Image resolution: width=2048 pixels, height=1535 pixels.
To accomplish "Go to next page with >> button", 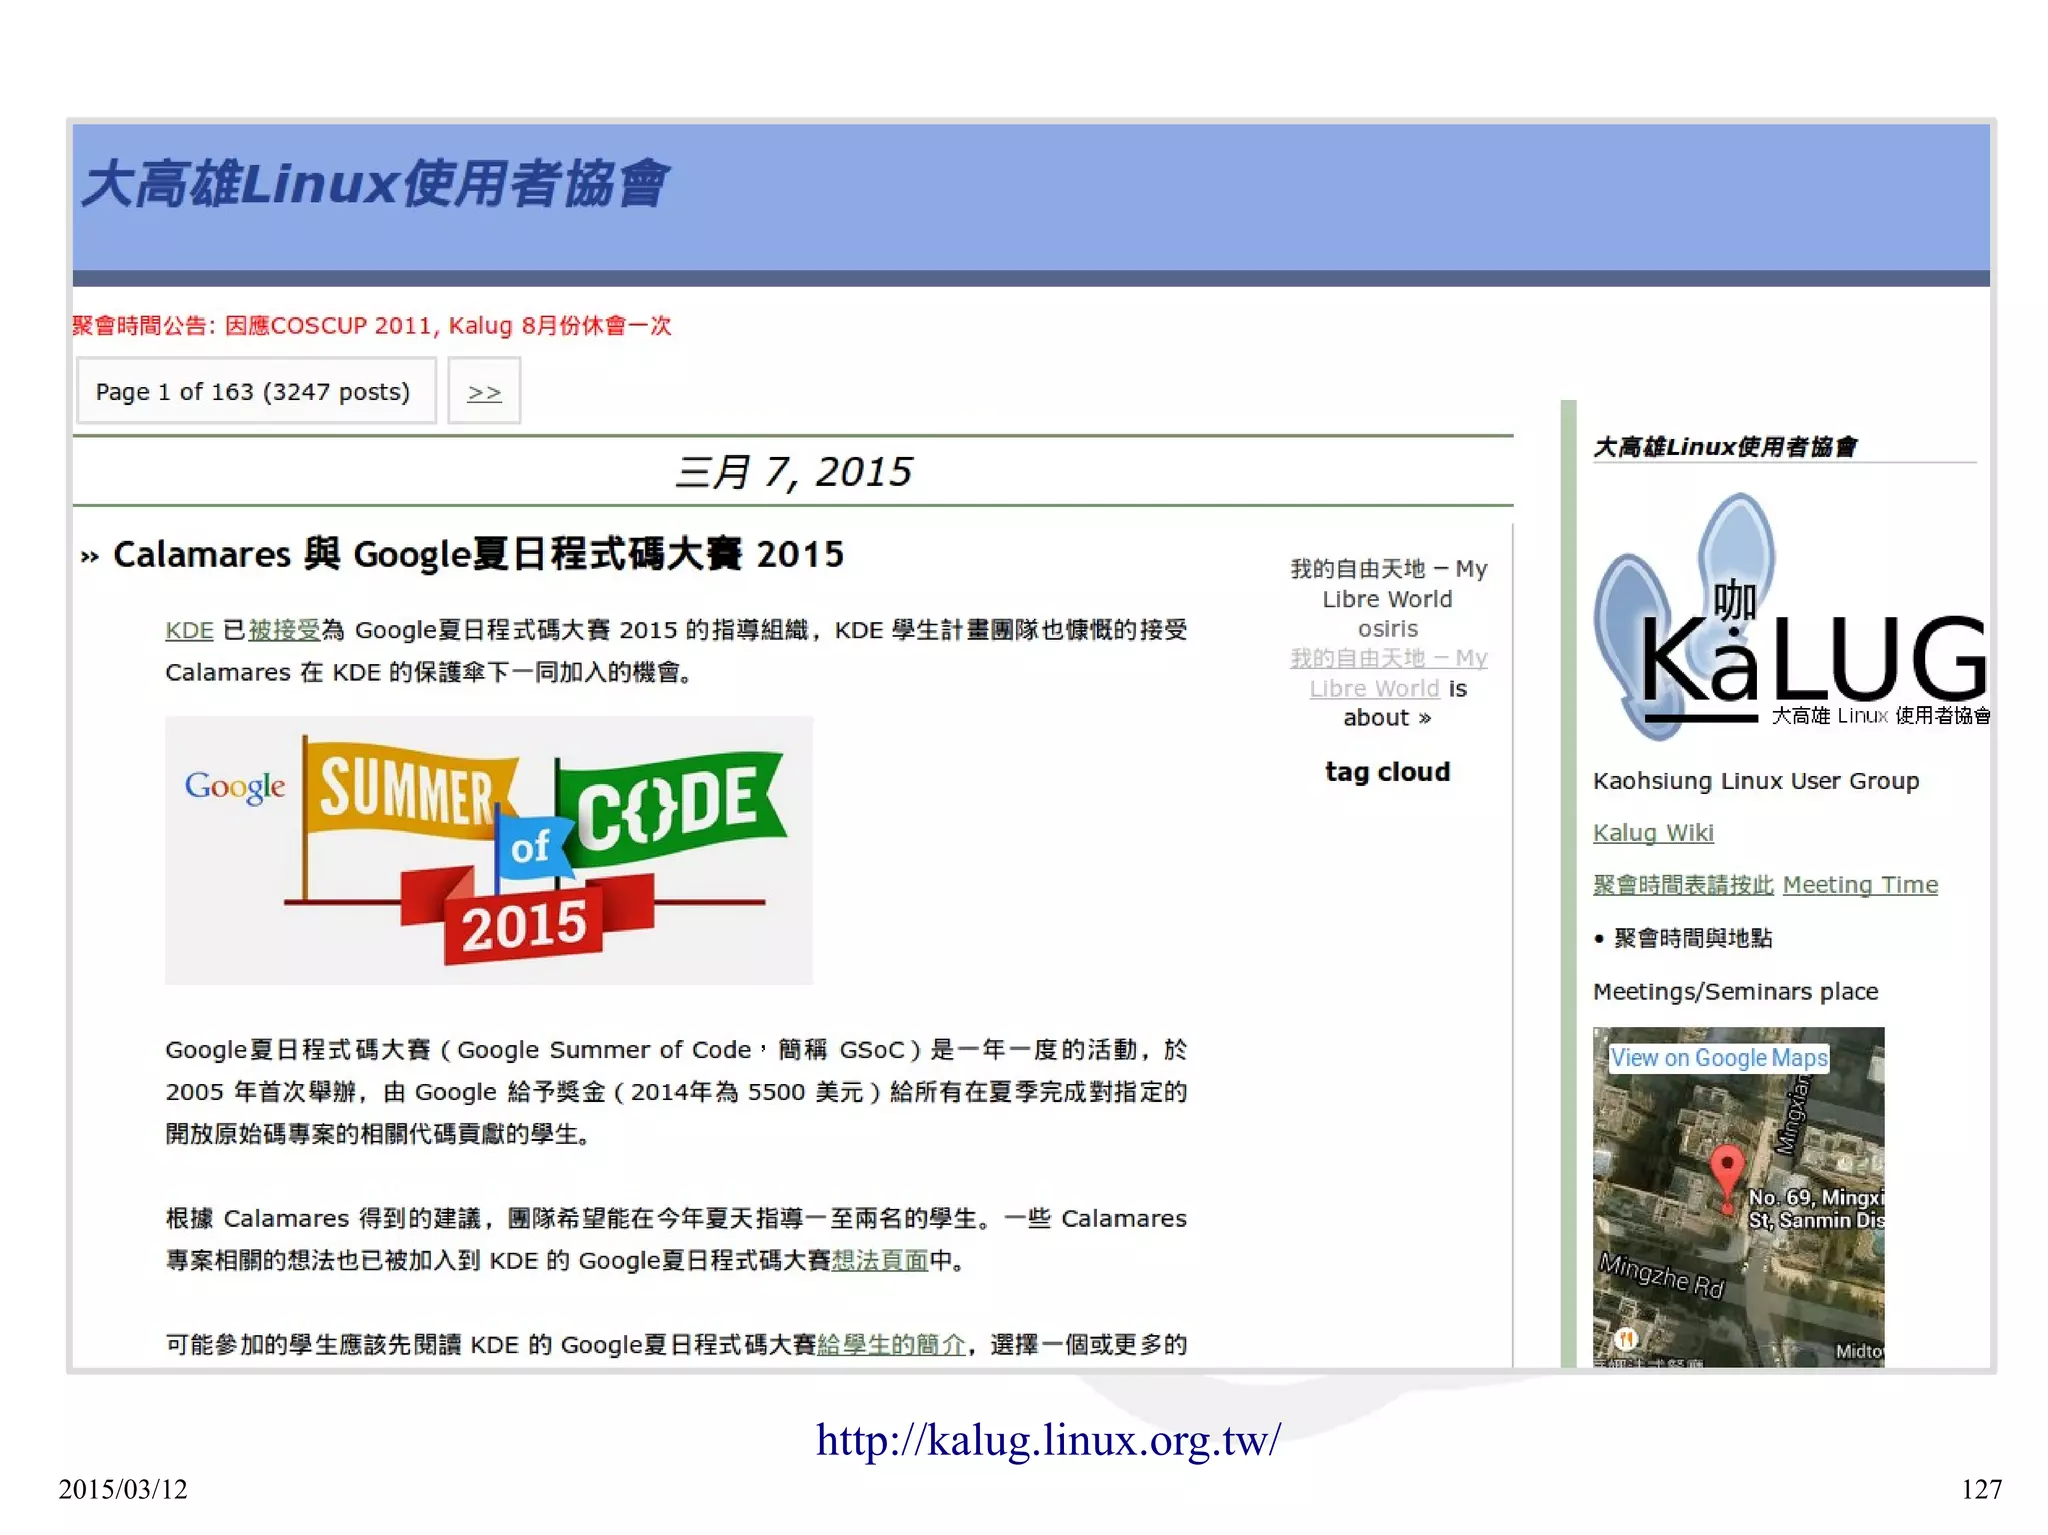I will tap(484, 391).
